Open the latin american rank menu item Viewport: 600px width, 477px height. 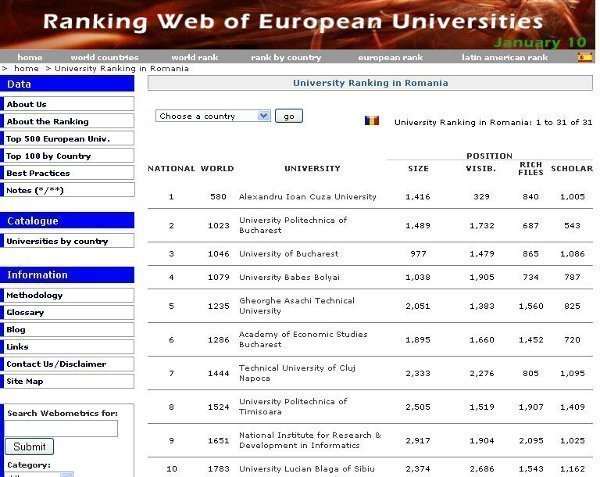(505, 57)
